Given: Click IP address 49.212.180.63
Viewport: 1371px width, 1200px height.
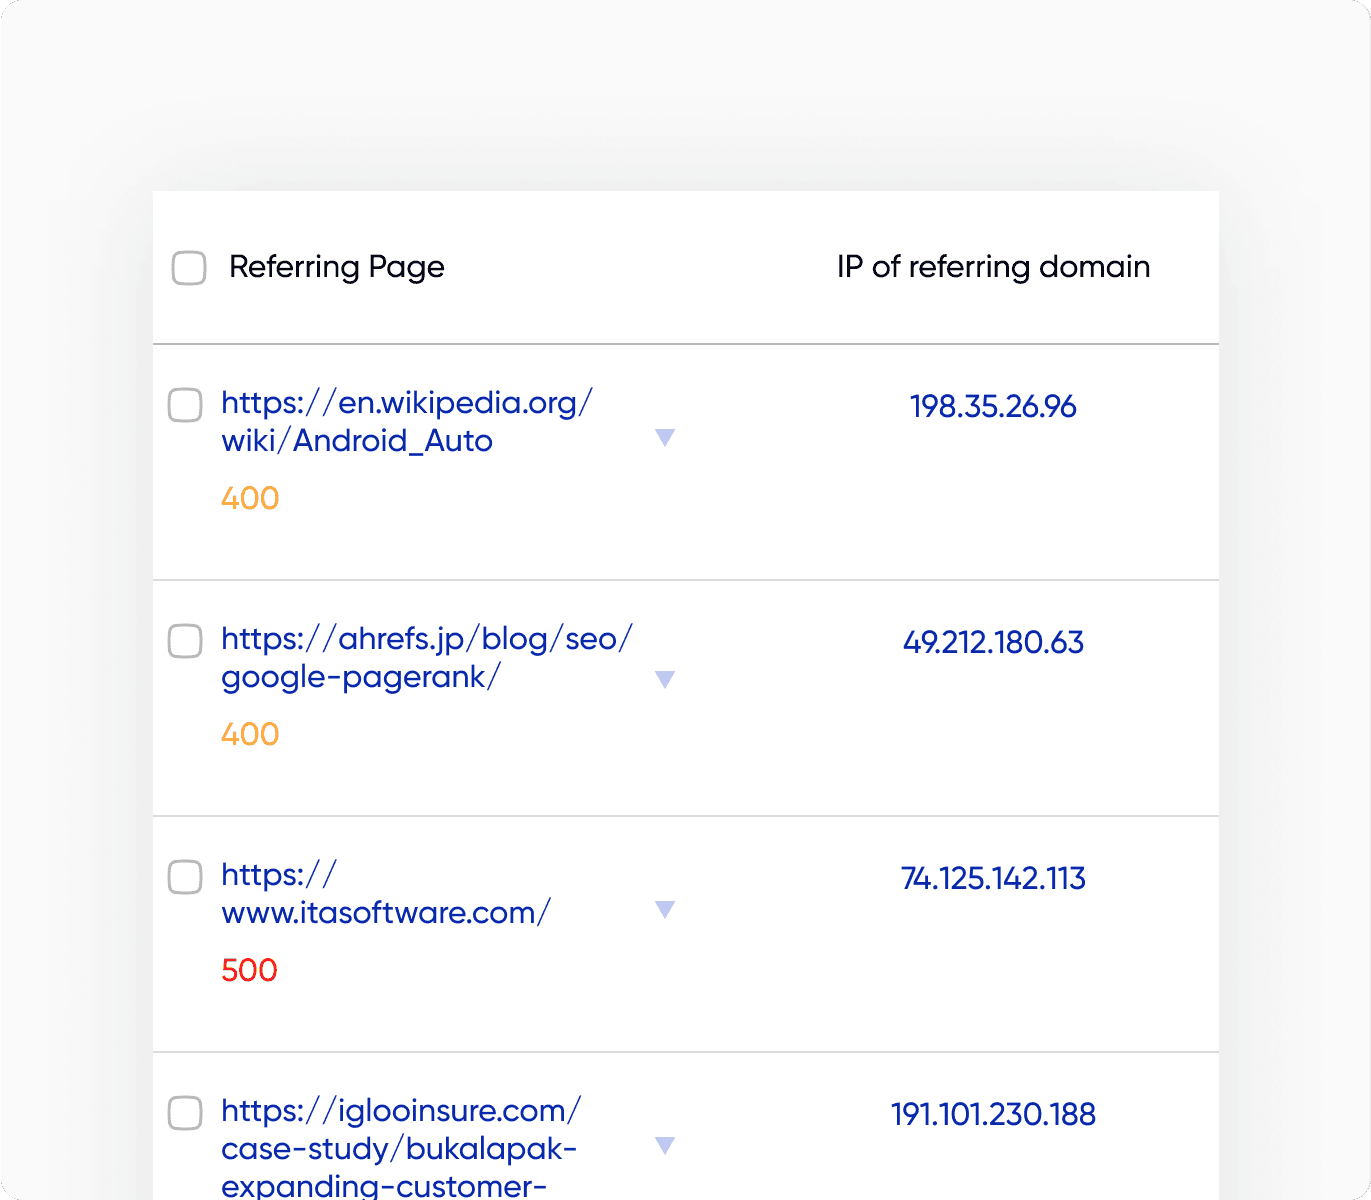Looking at the screenshot, I should coord(993,643).
